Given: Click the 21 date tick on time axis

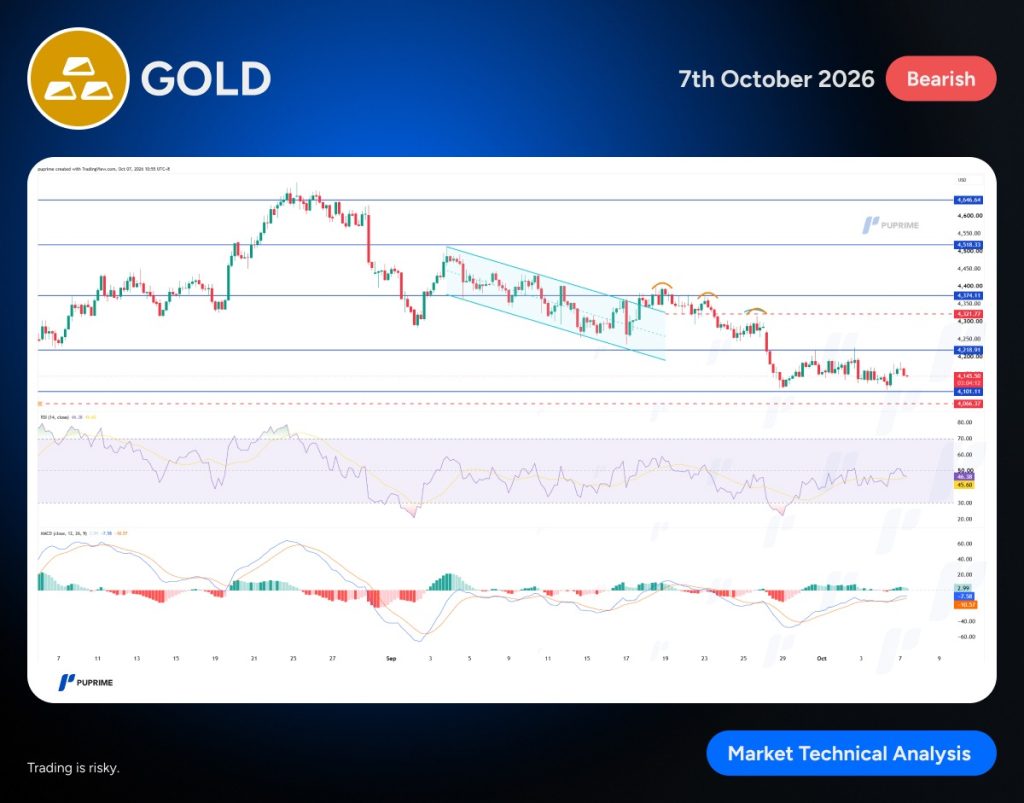Looking at the screenshot, I should click(254, 659).
